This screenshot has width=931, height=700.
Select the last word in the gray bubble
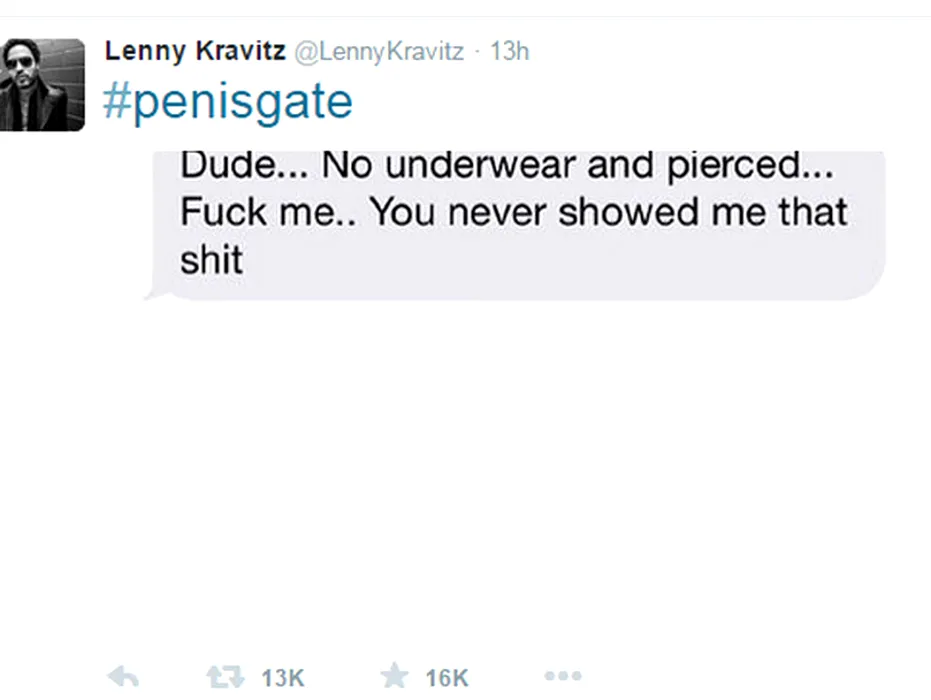[x=211, y=260]
